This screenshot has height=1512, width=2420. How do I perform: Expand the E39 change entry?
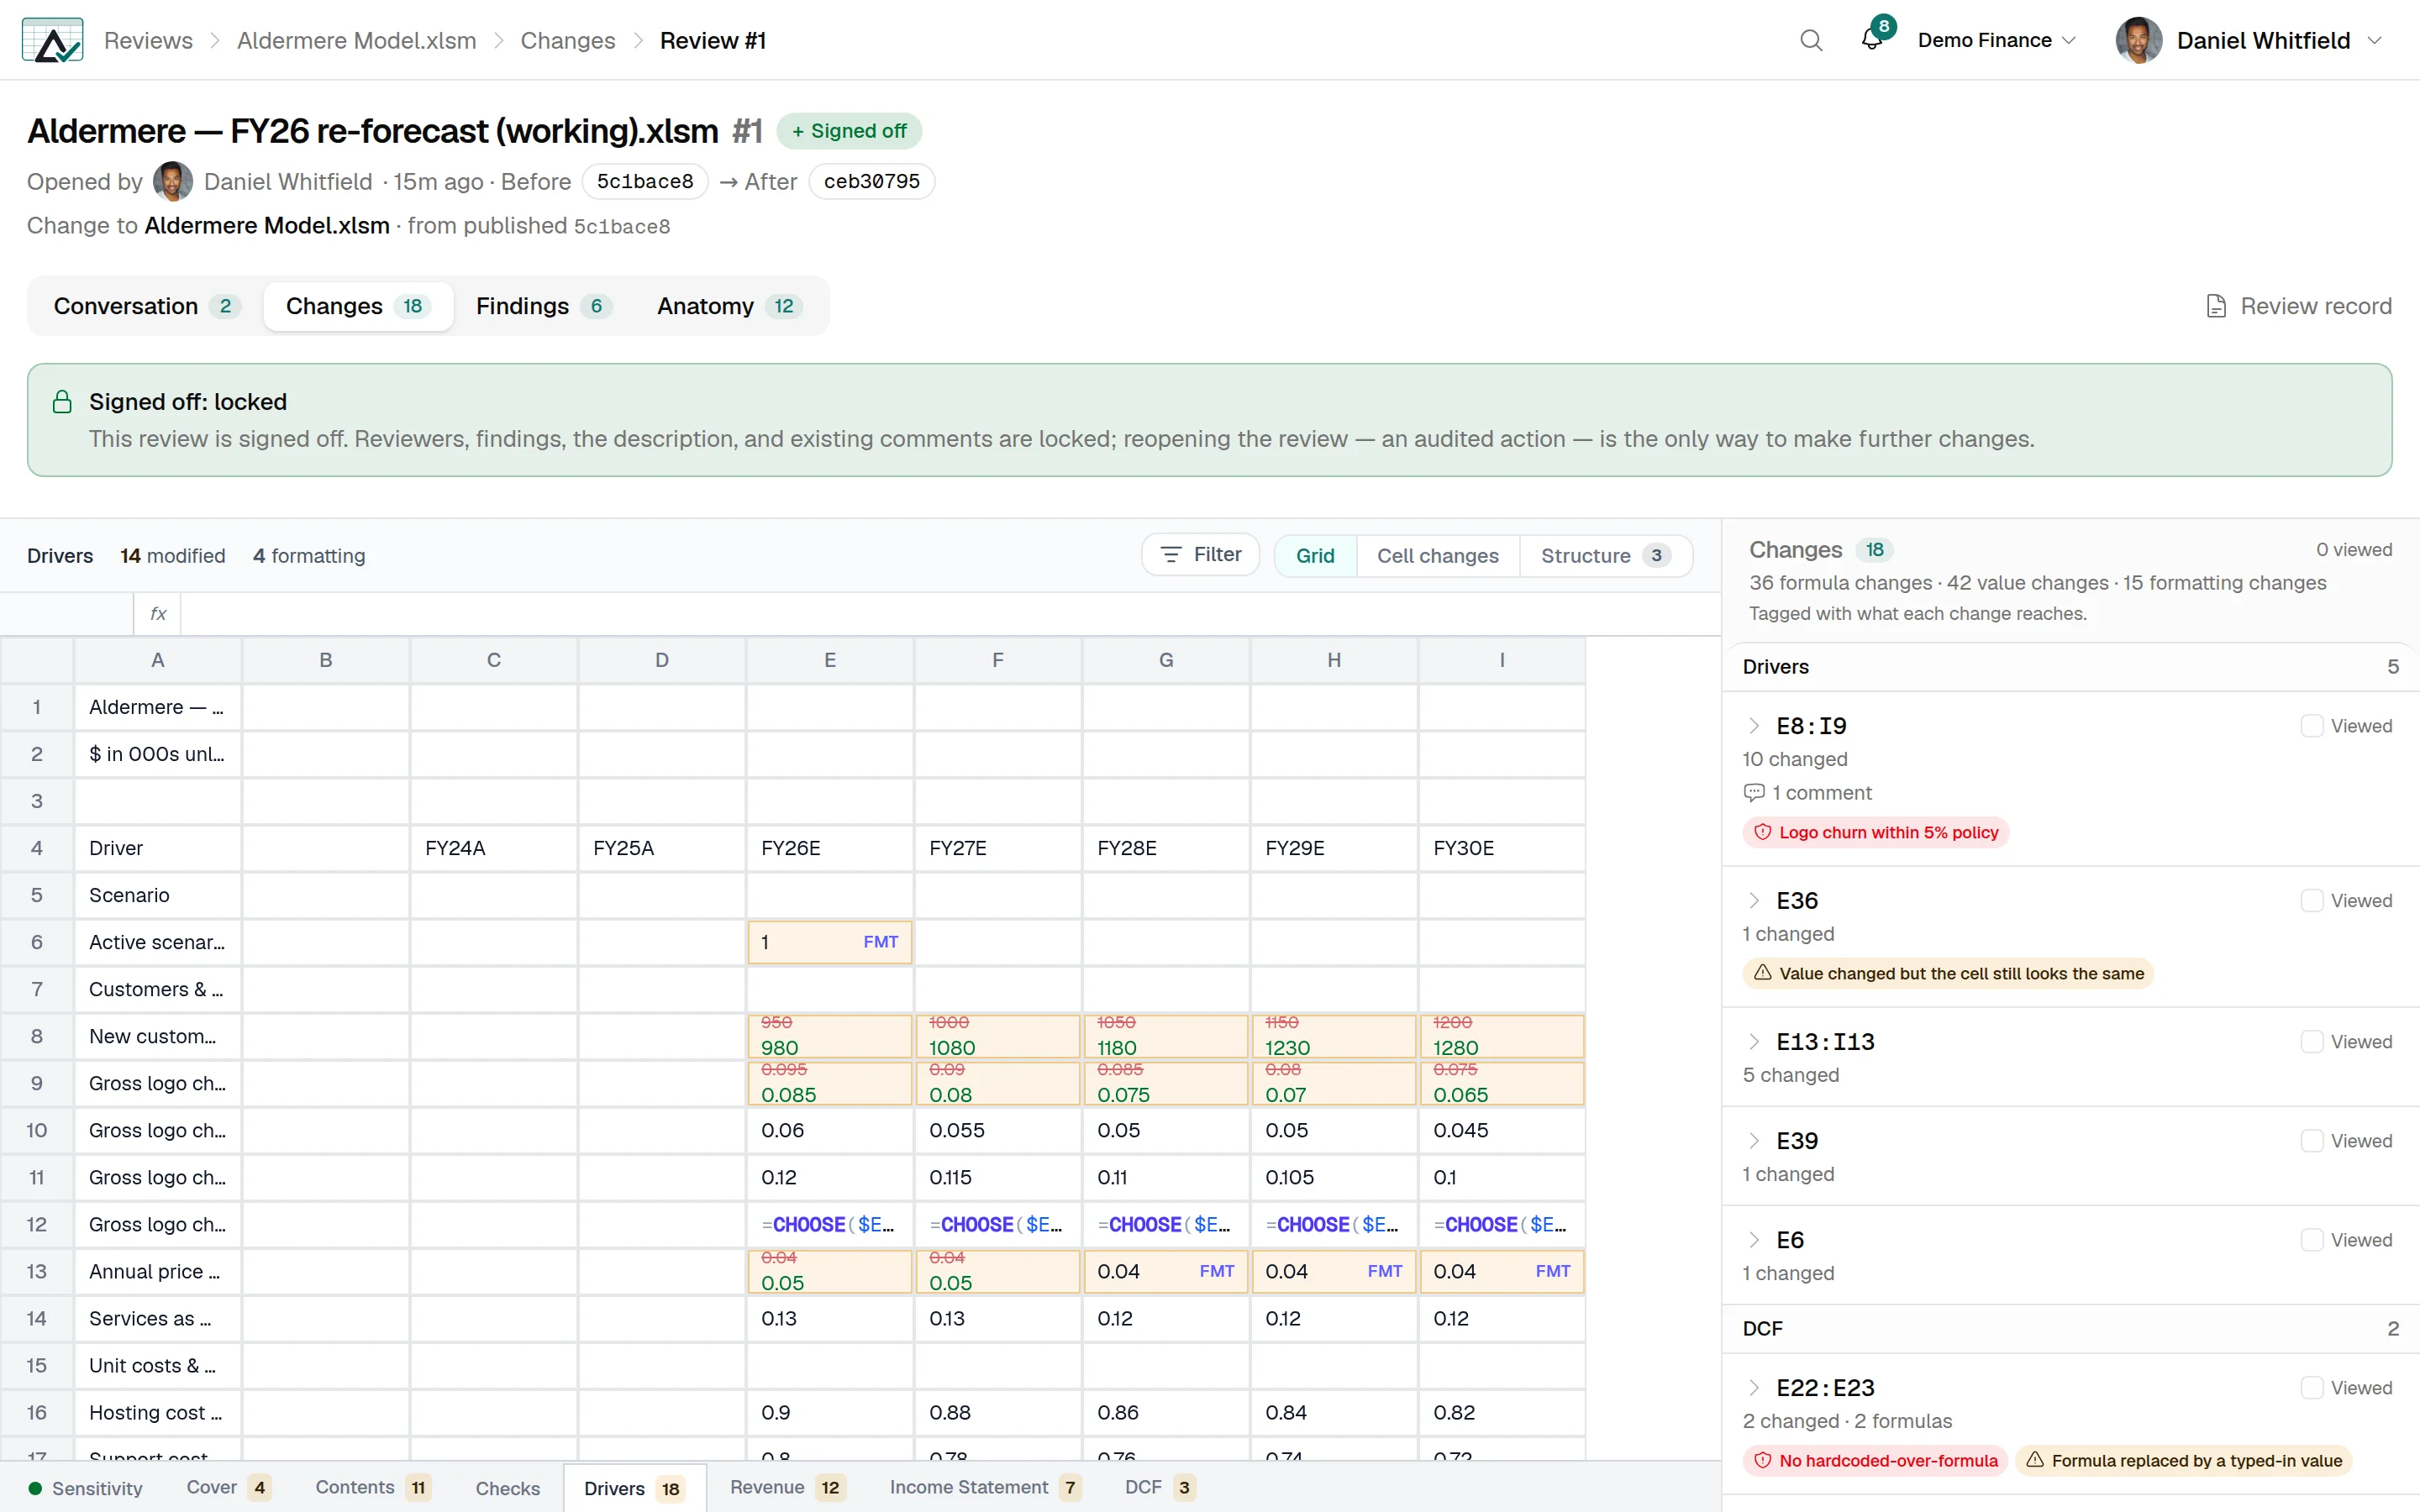click(1753, 1141)
